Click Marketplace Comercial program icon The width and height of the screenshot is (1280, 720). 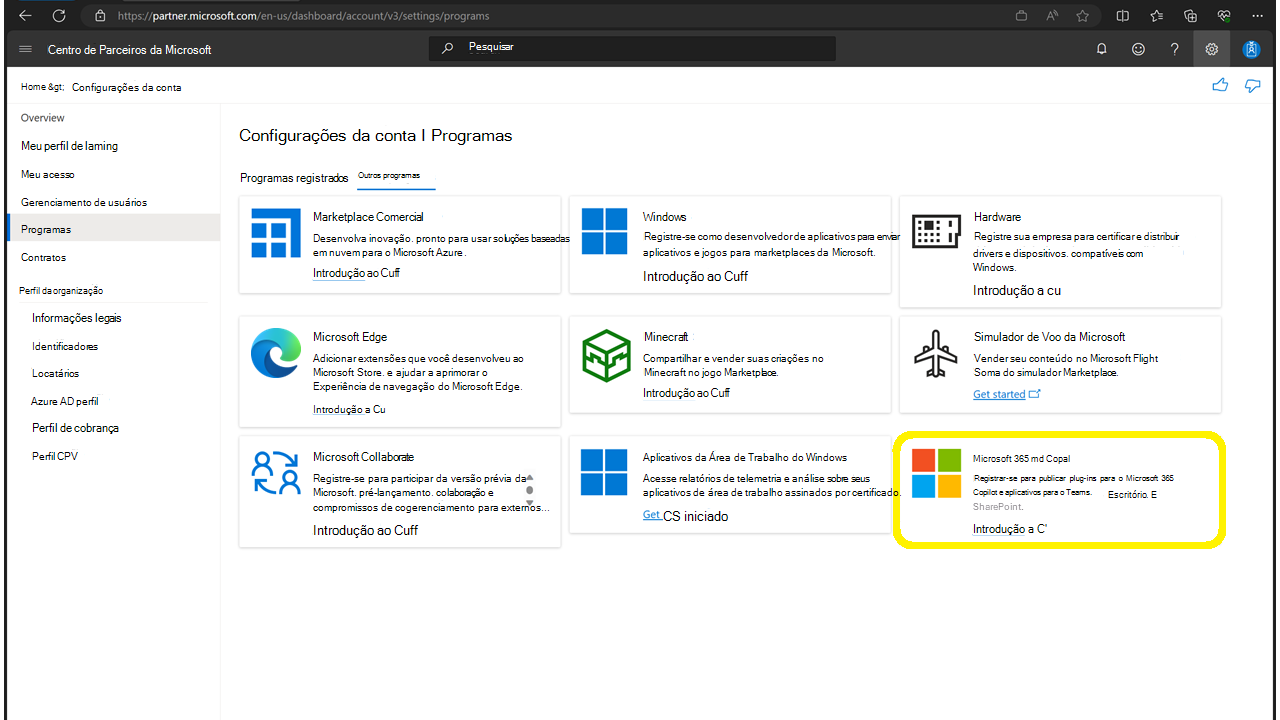click(x=276, y=233)
